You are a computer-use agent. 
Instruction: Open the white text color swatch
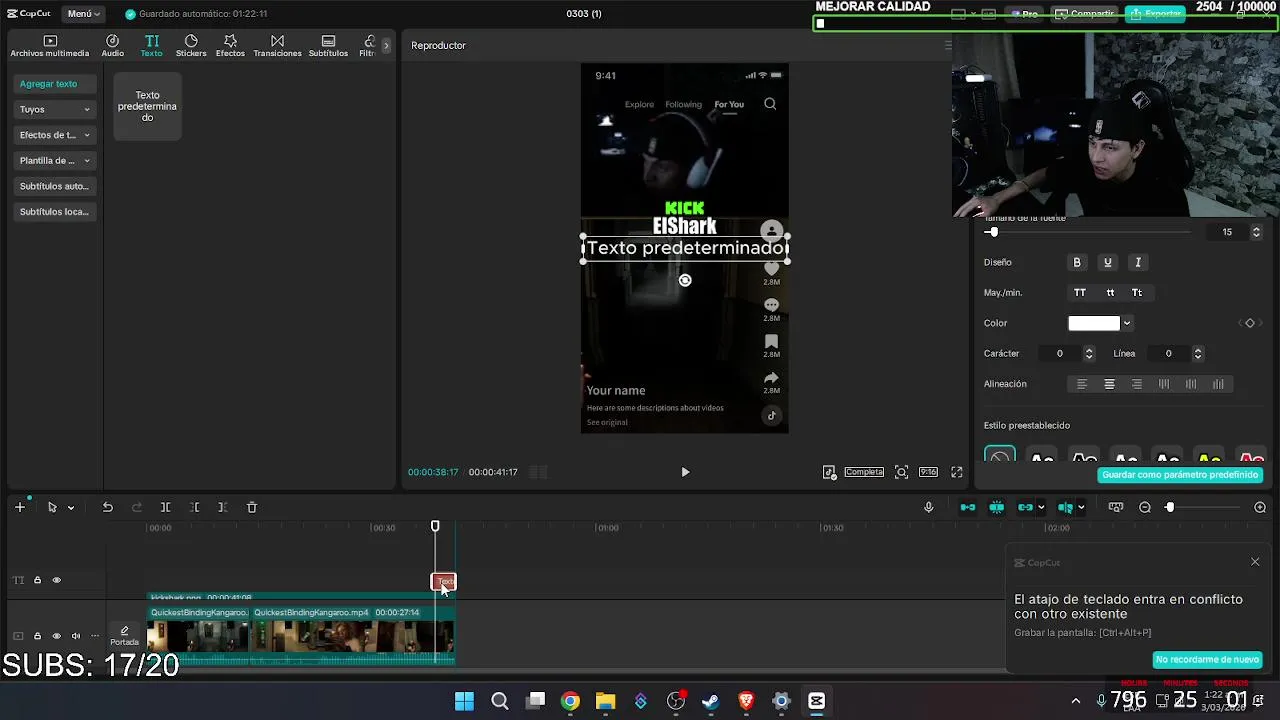(x=1094, y=323)
